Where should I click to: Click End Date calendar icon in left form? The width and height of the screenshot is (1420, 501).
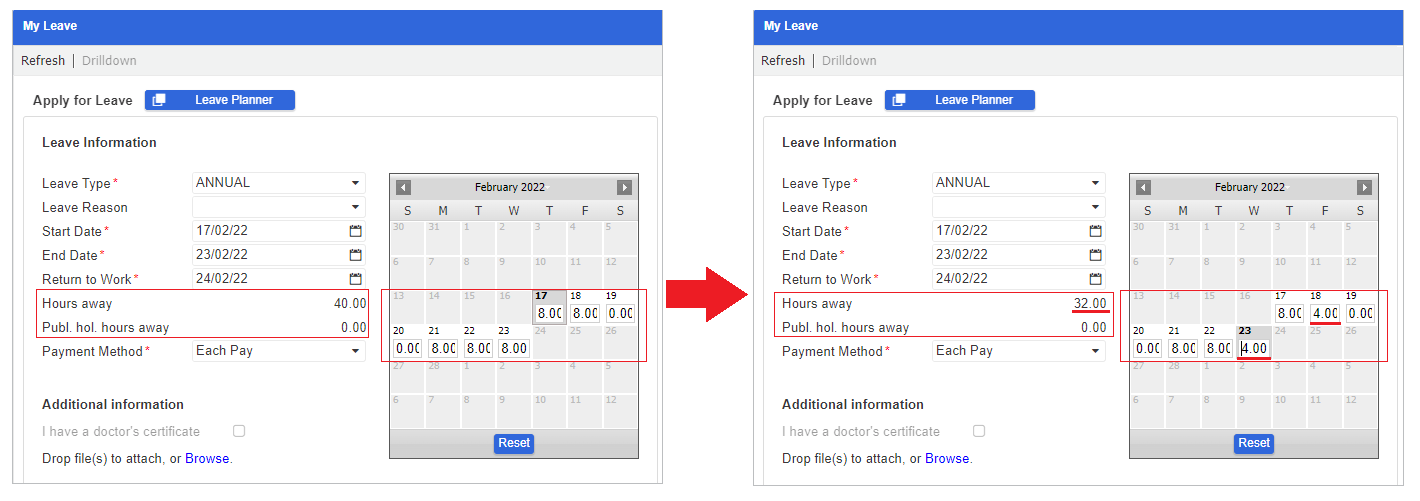click(x=355, y=255)
